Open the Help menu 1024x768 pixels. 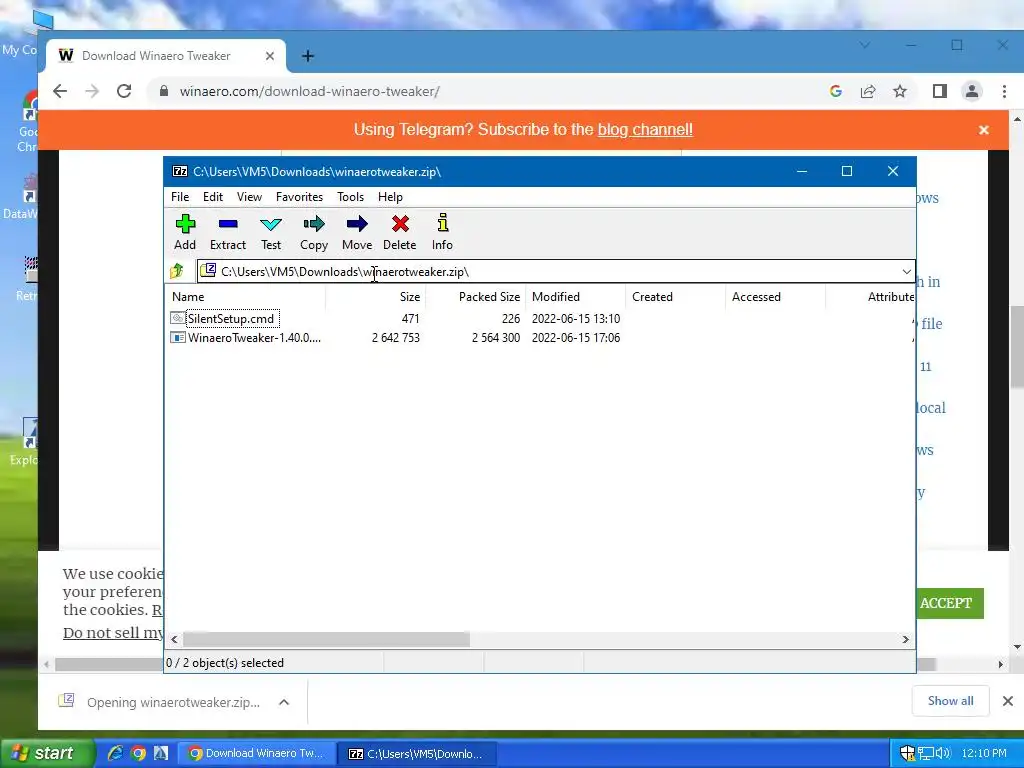(x=390, y=197)
